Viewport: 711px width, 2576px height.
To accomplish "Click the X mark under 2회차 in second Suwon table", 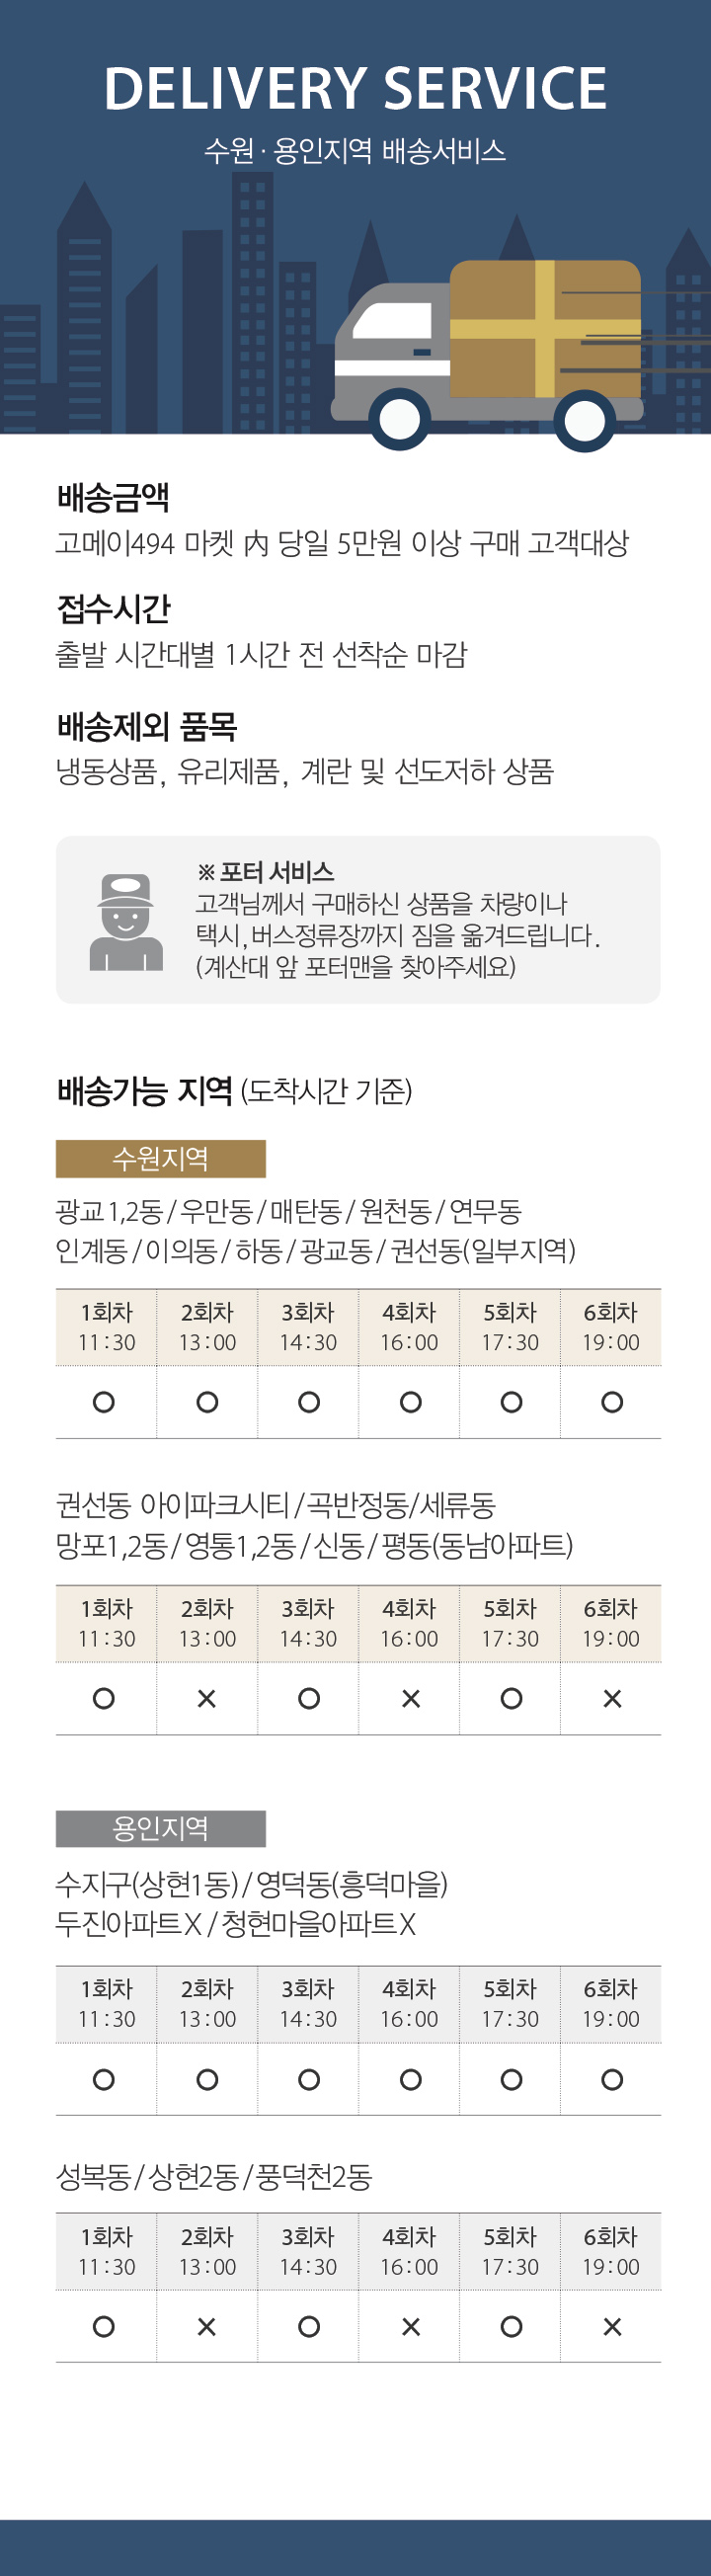I will 207,1698.
